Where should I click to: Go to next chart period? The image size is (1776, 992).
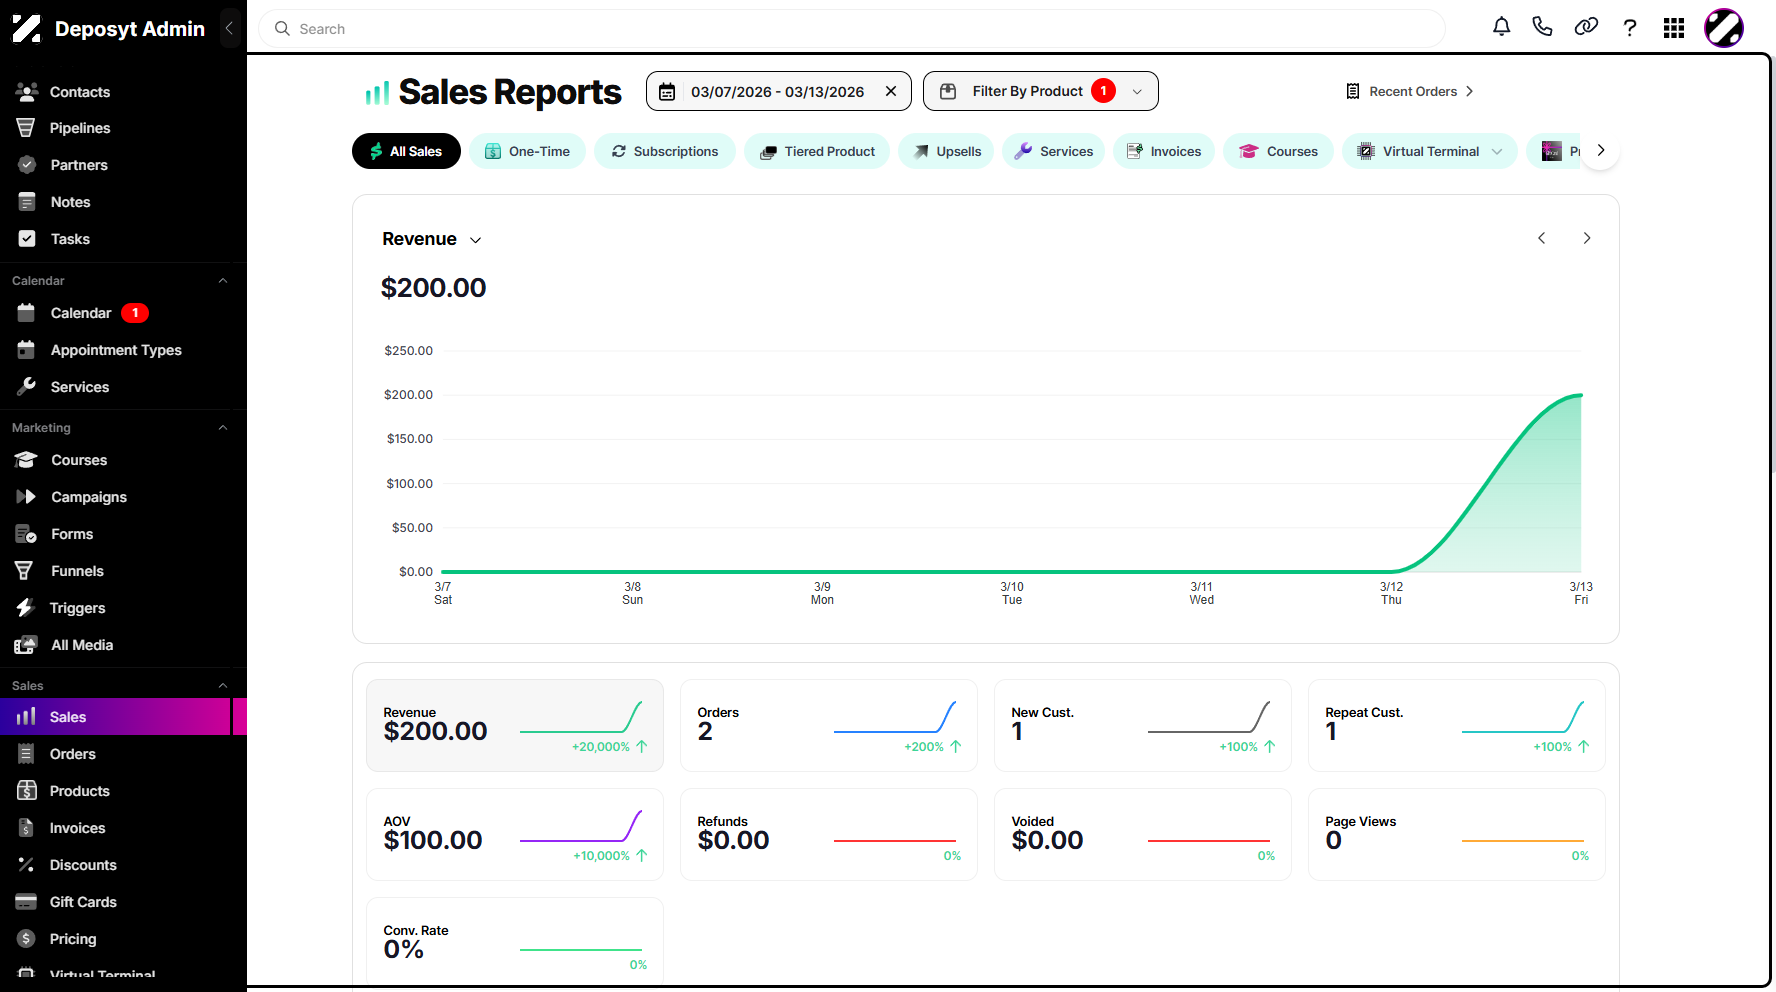click(x=1586, y=238)
